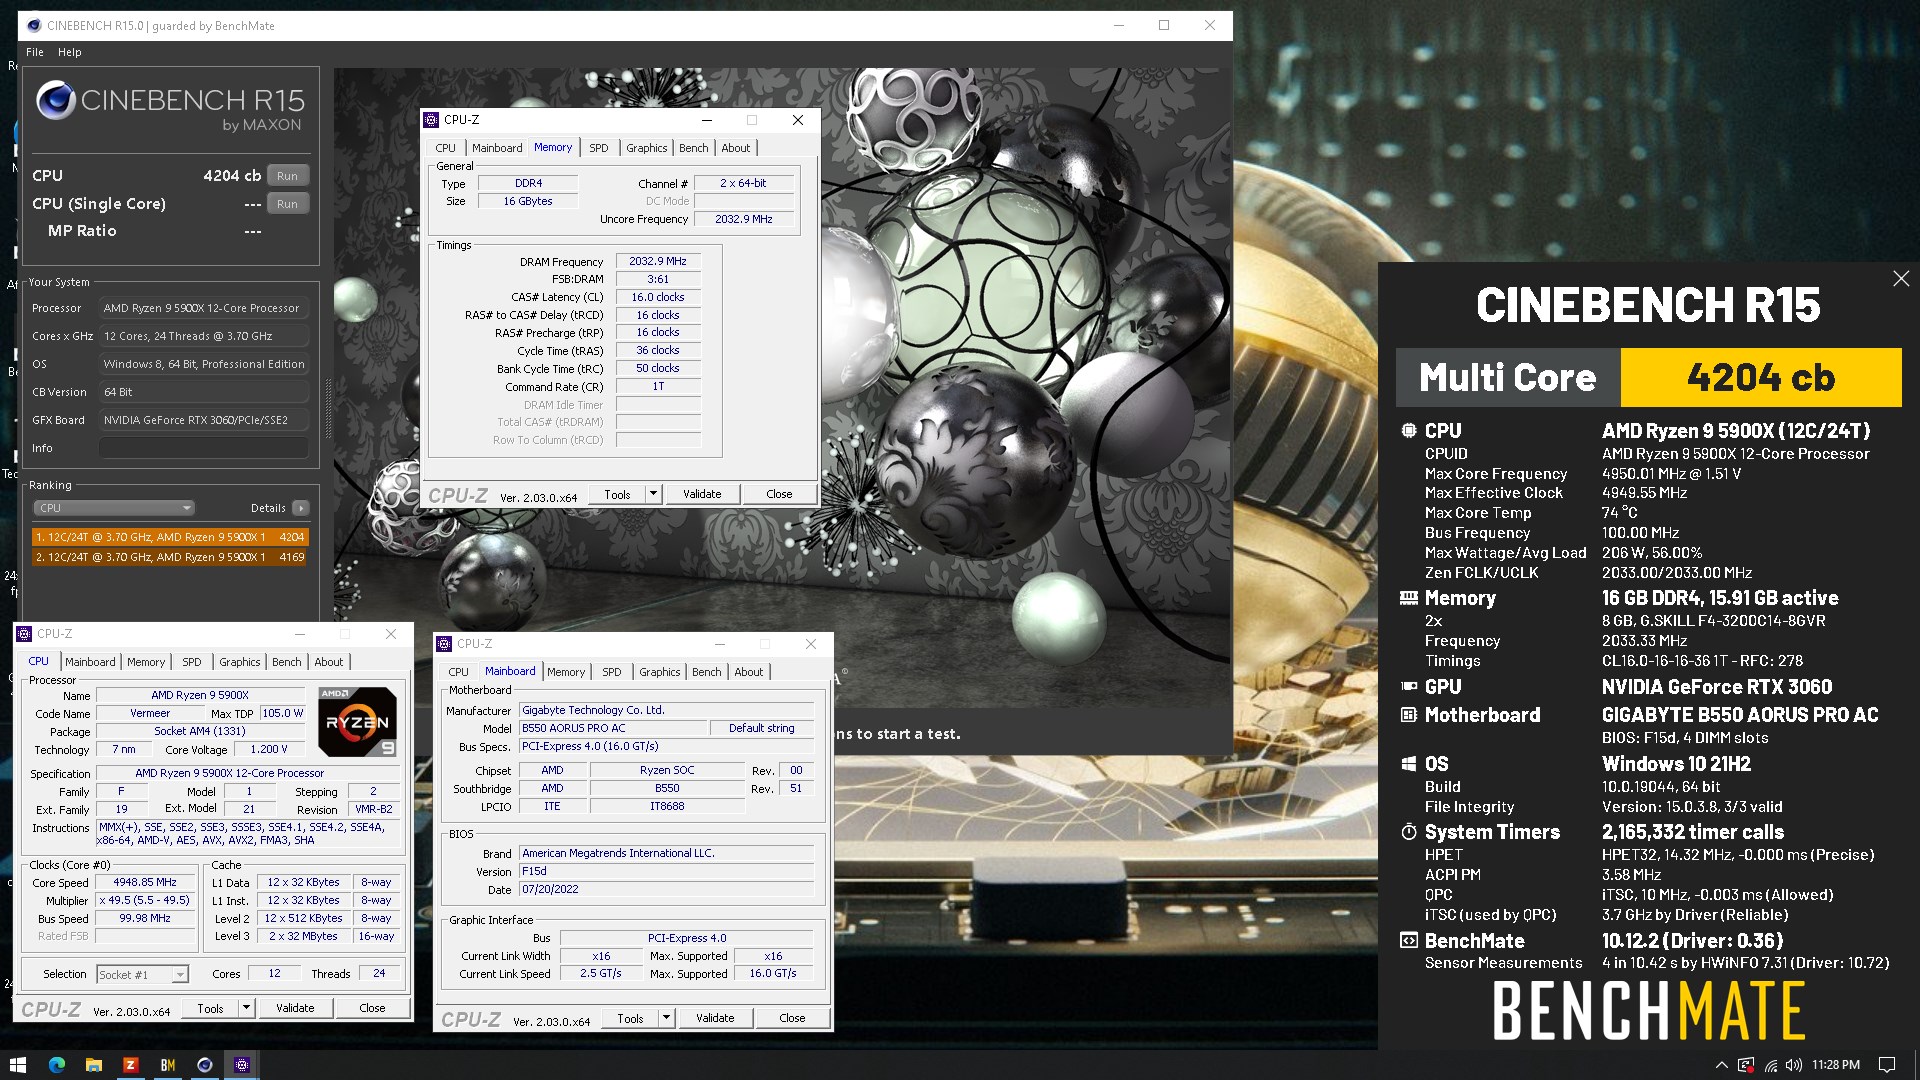The width and height of the screenshot is (1920, 1080).
Task: Open SPD tab in CPU-Z Mainboard window
Action: [612, 672]
